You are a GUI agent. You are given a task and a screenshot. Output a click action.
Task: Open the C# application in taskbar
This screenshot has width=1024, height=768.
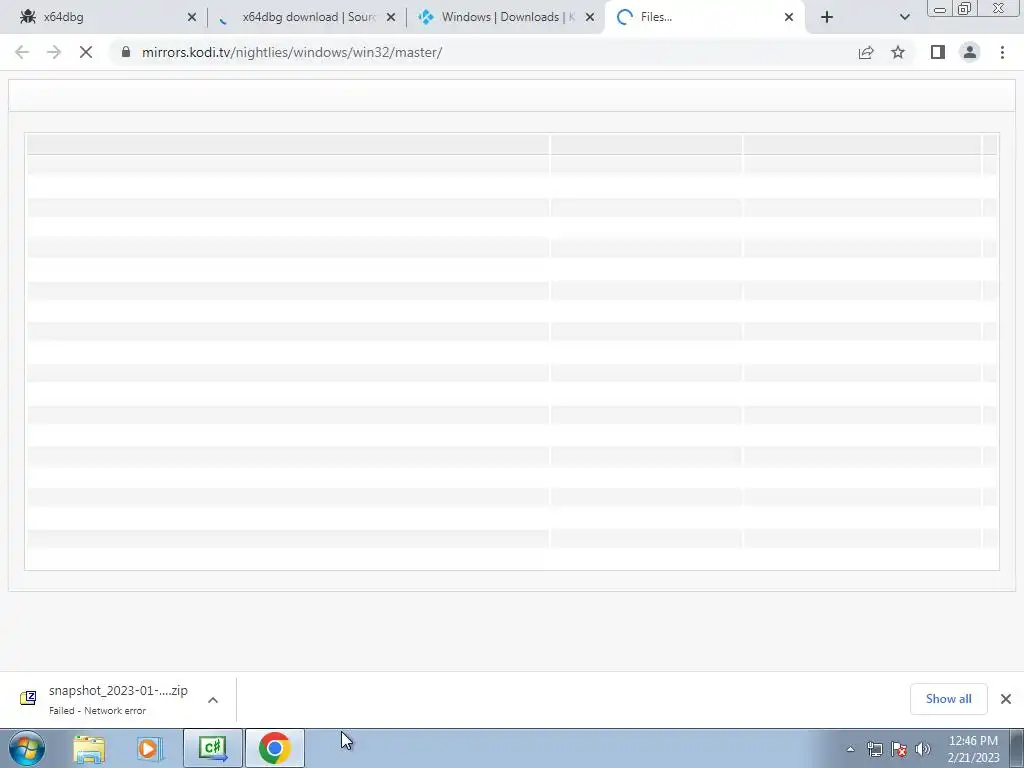(x=213, y=748)
